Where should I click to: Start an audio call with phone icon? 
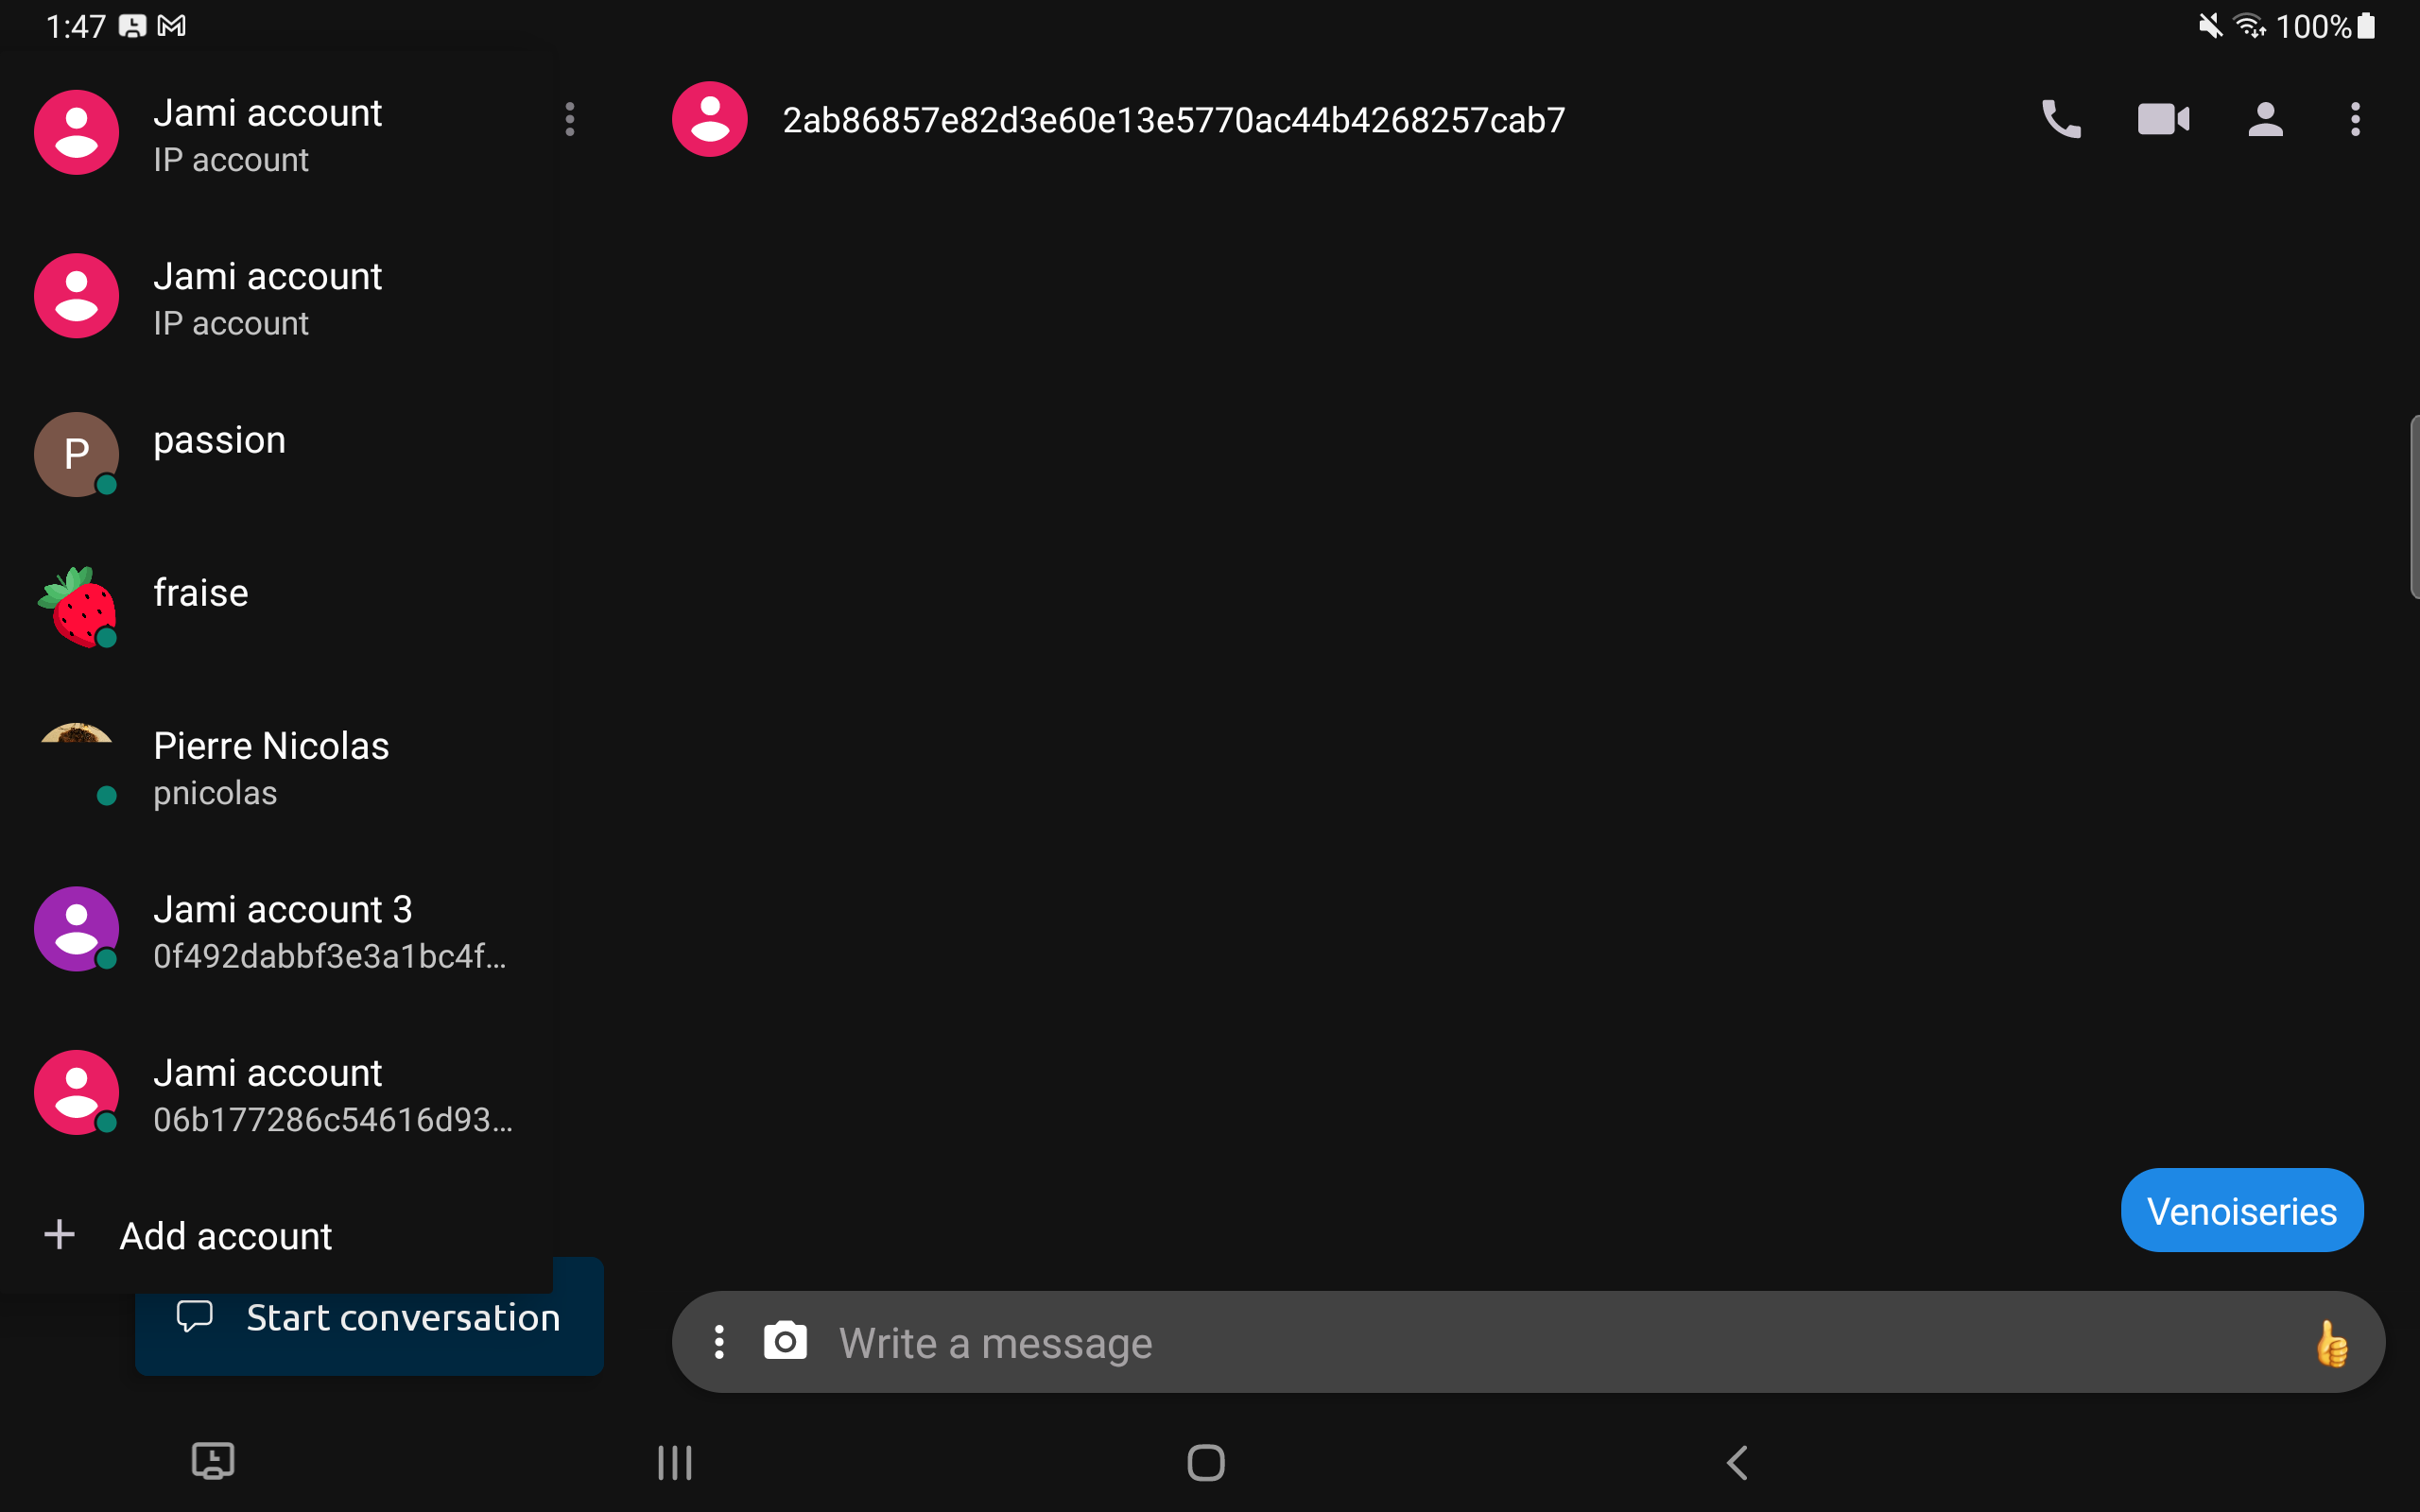2061,119
